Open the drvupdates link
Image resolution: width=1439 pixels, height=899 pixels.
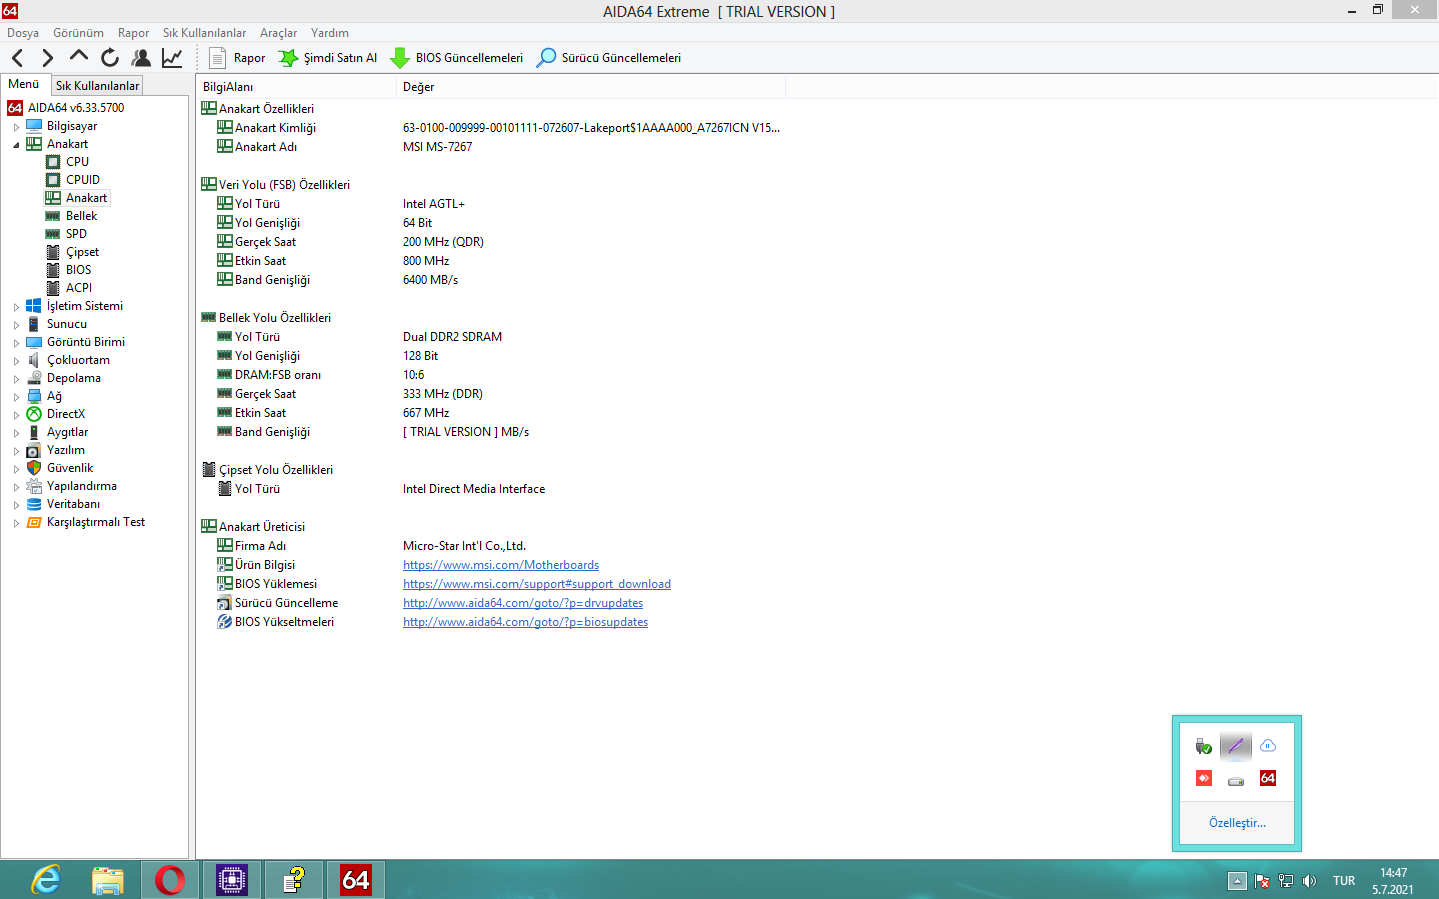pyautogui.click(x=523, y=603)
